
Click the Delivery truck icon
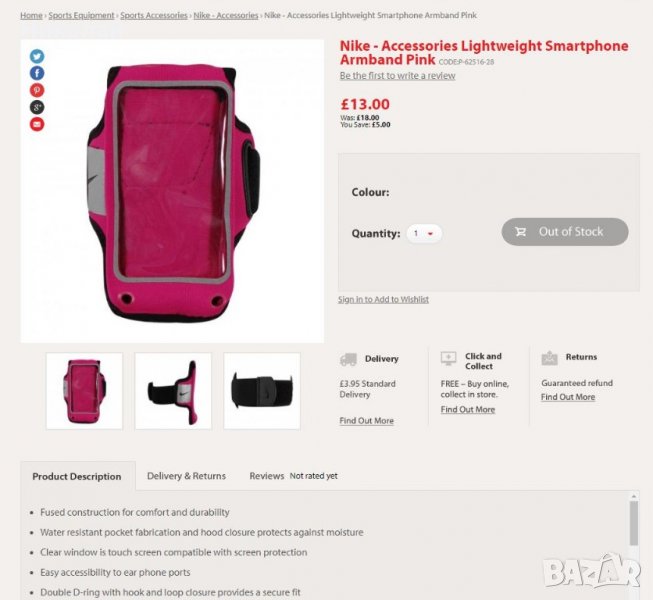pos(348,359)
